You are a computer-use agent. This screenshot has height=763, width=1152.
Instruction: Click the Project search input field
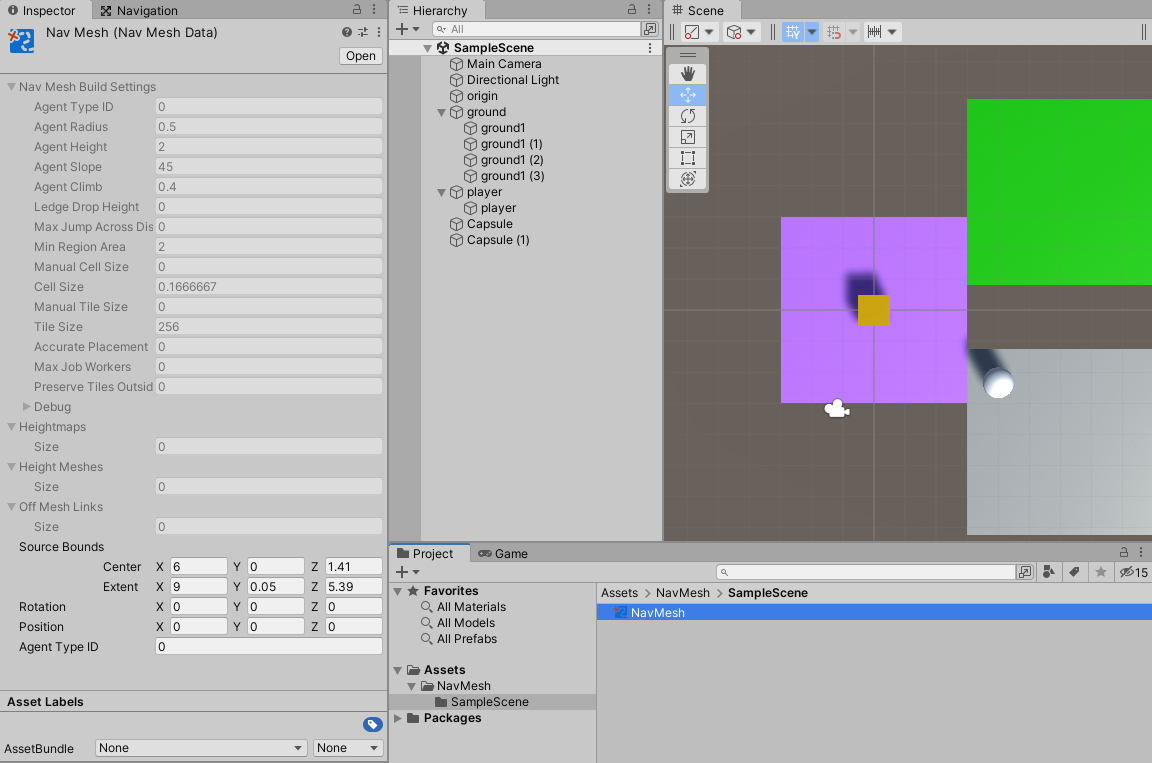click(x=866, y=572)
